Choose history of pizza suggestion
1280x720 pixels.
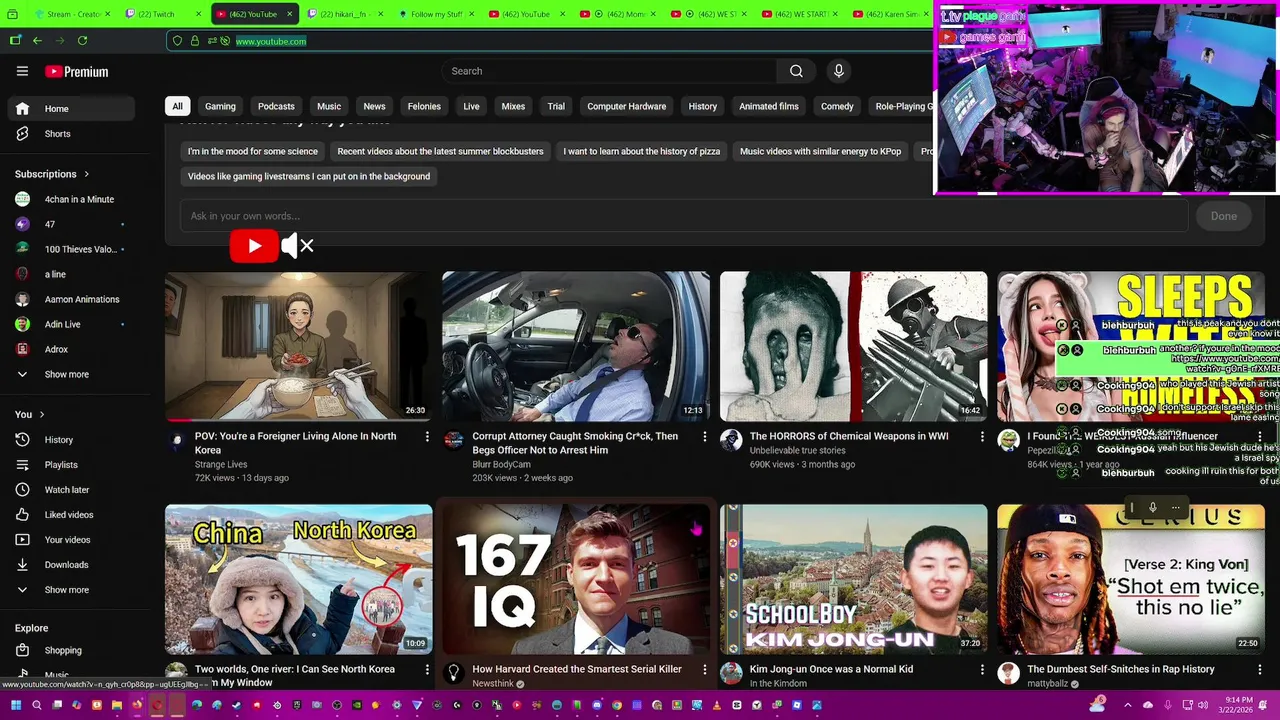pyautogui.click(x=642, y=151)
